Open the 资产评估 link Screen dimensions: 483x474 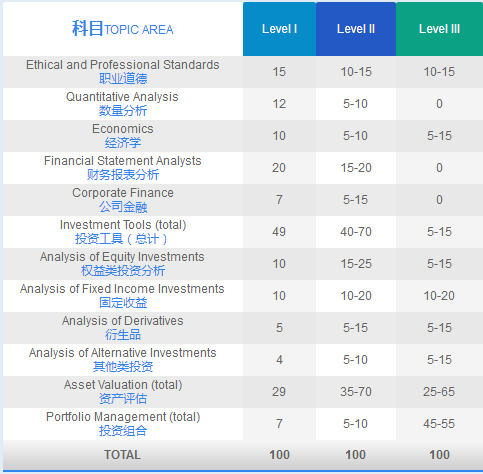point(123,399)
